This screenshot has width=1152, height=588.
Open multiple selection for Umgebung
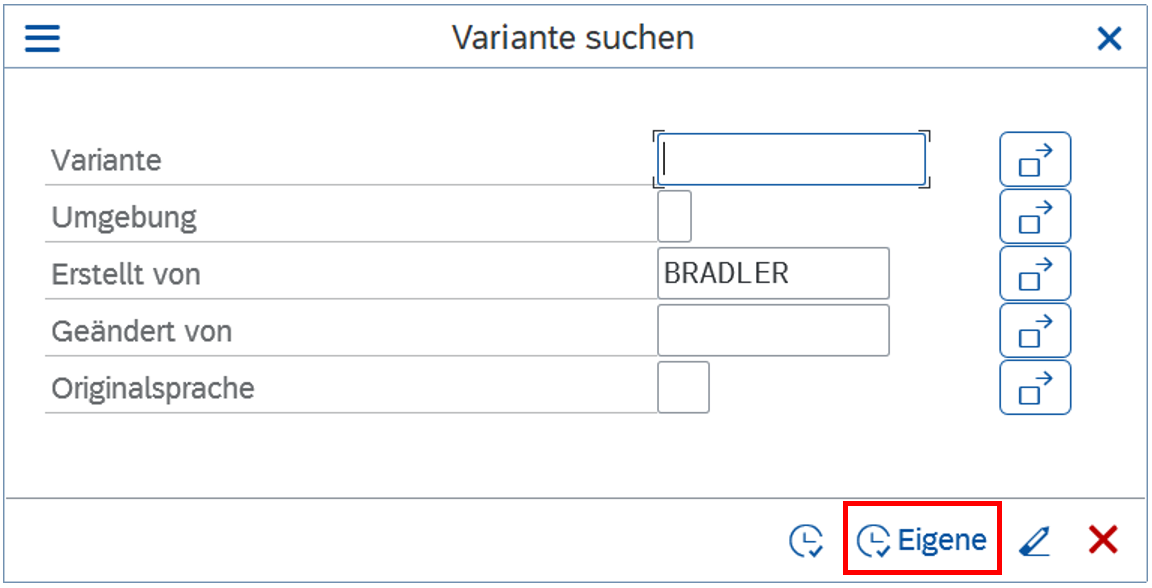(x=1035, y=216)
